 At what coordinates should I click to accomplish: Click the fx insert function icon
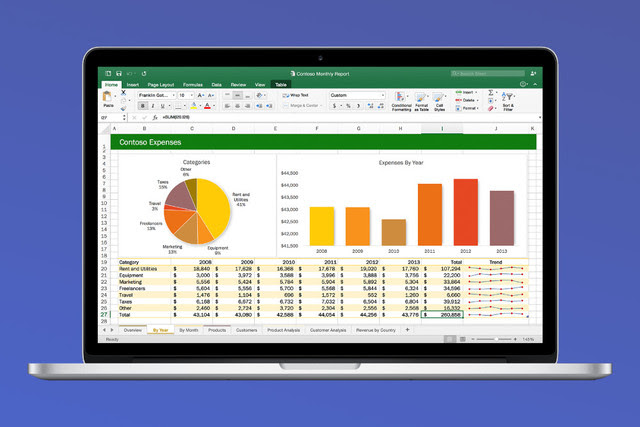point(155,118)
